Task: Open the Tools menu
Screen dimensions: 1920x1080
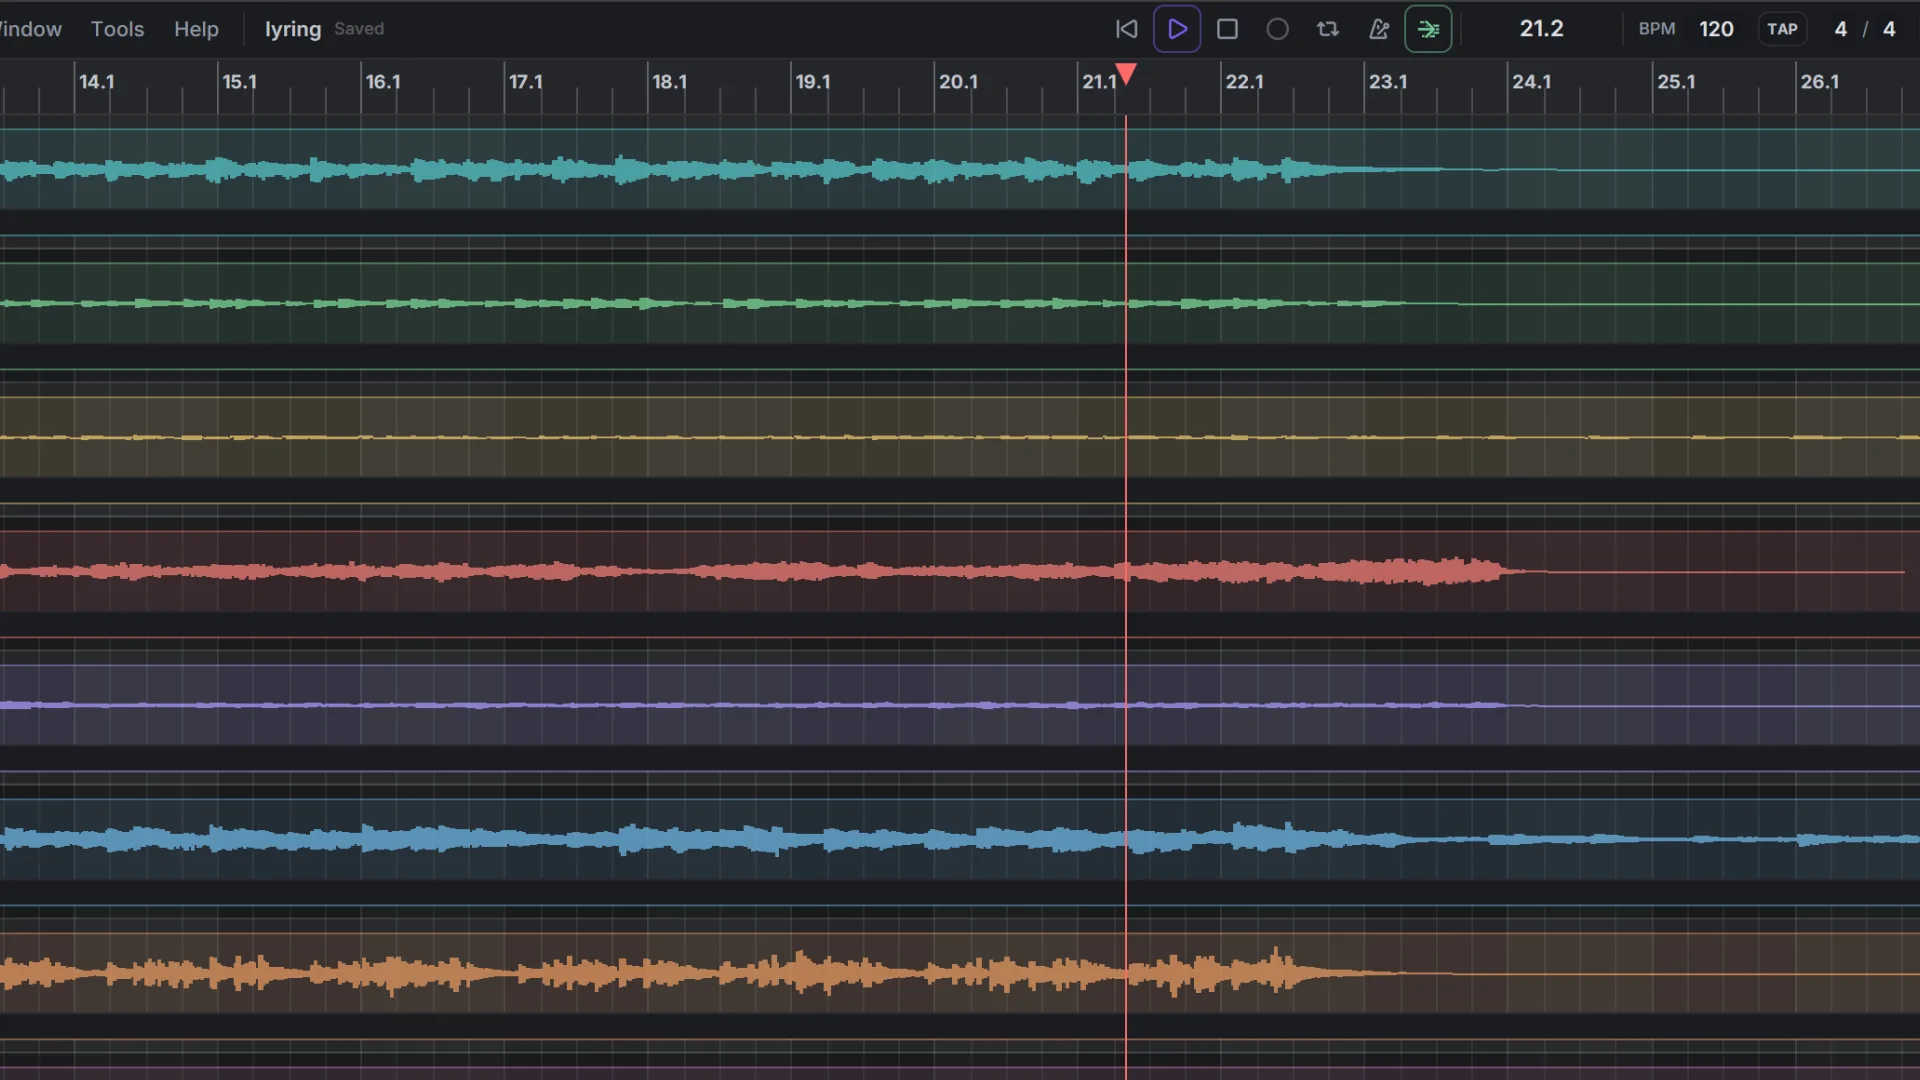Action: point(117,29)
